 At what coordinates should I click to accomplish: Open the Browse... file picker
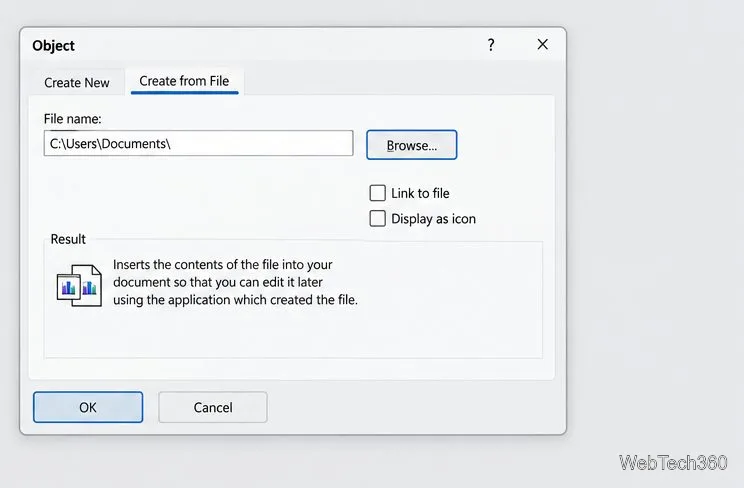(x=411, y=145)
